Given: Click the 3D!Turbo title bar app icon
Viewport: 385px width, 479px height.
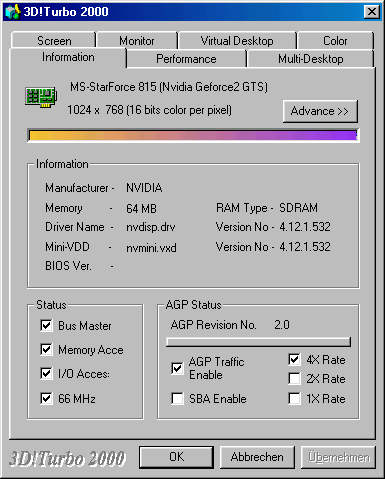Looking at the screenshot, I should 13,12.
